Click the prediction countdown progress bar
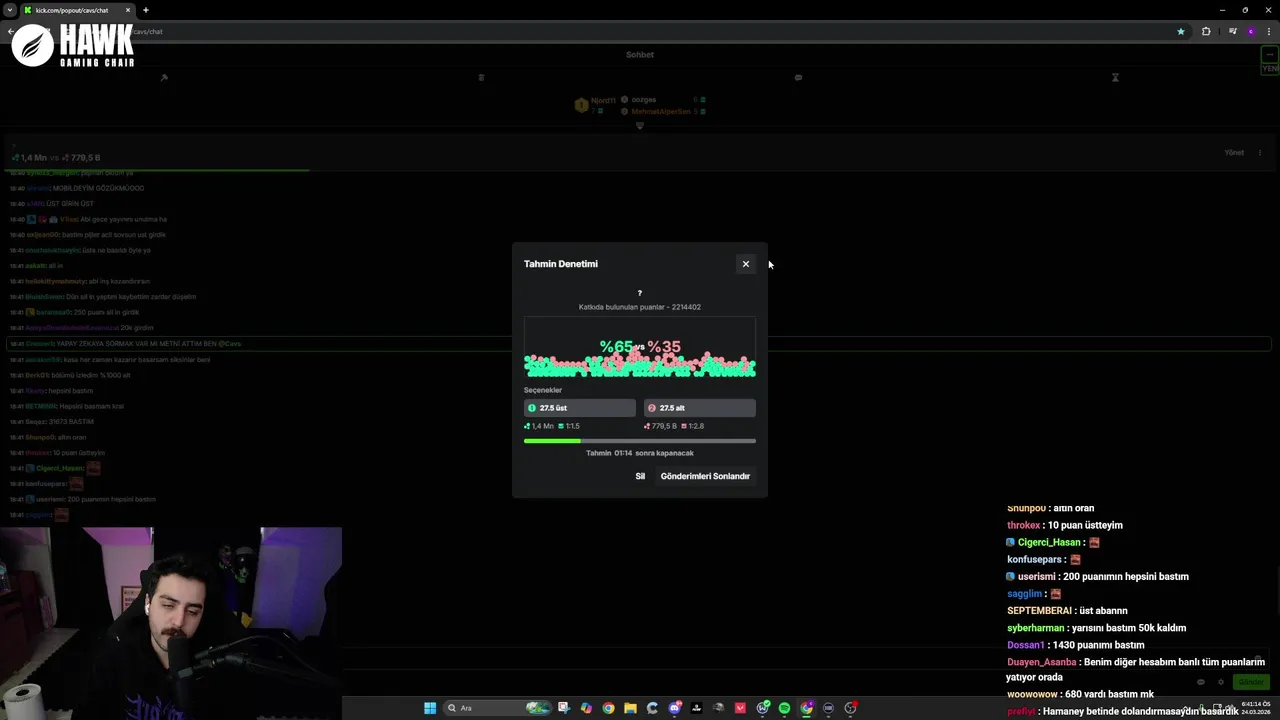Viewport: 1280px width, 720px height. coord(640,441)
